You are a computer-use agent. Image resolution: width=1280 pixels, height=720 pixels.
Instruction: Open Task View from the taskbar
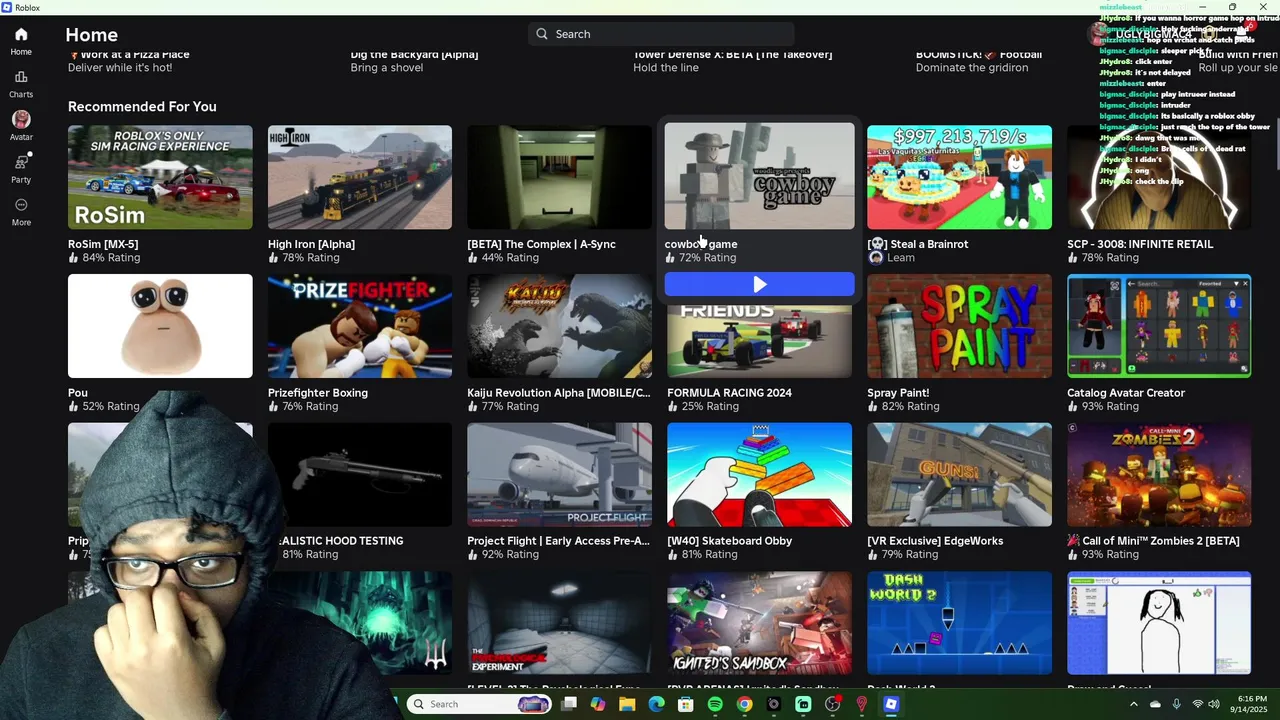[569, 704]
